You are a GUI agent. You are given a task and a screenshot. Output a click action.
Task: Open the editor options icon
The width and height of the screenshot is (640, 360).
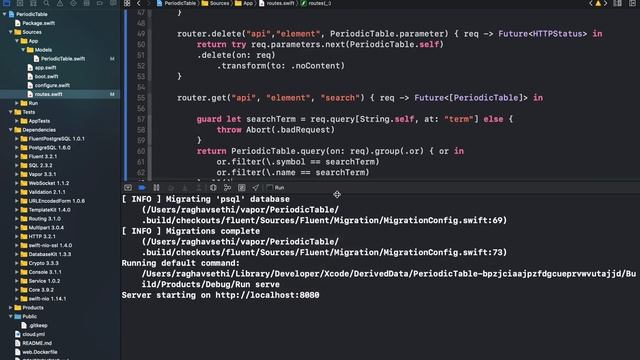click(618, 3)
